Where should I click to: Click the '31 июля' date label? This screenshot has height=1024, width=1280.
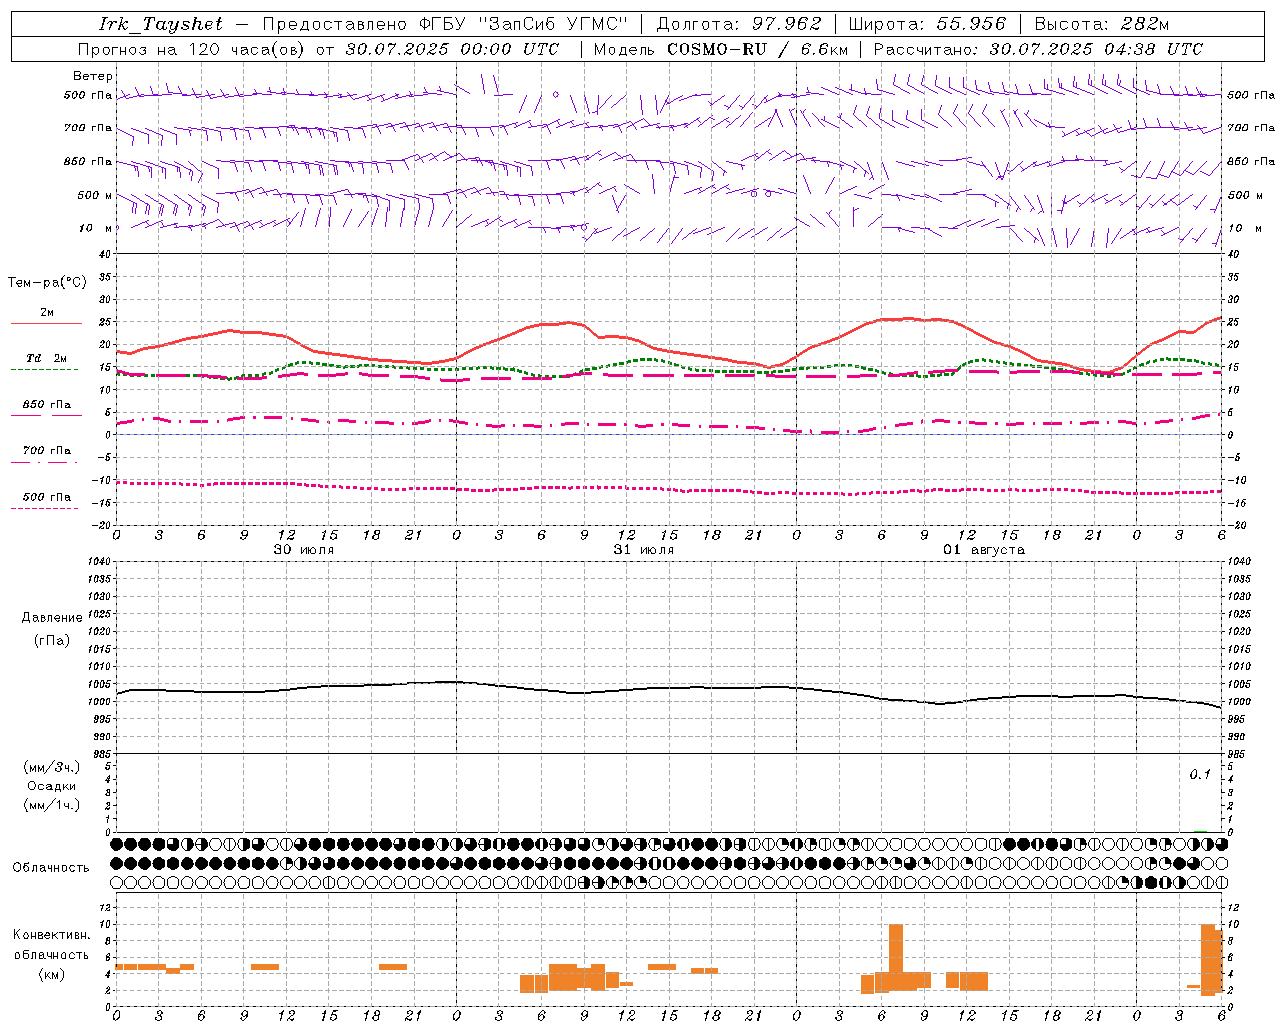coord(644,550)
